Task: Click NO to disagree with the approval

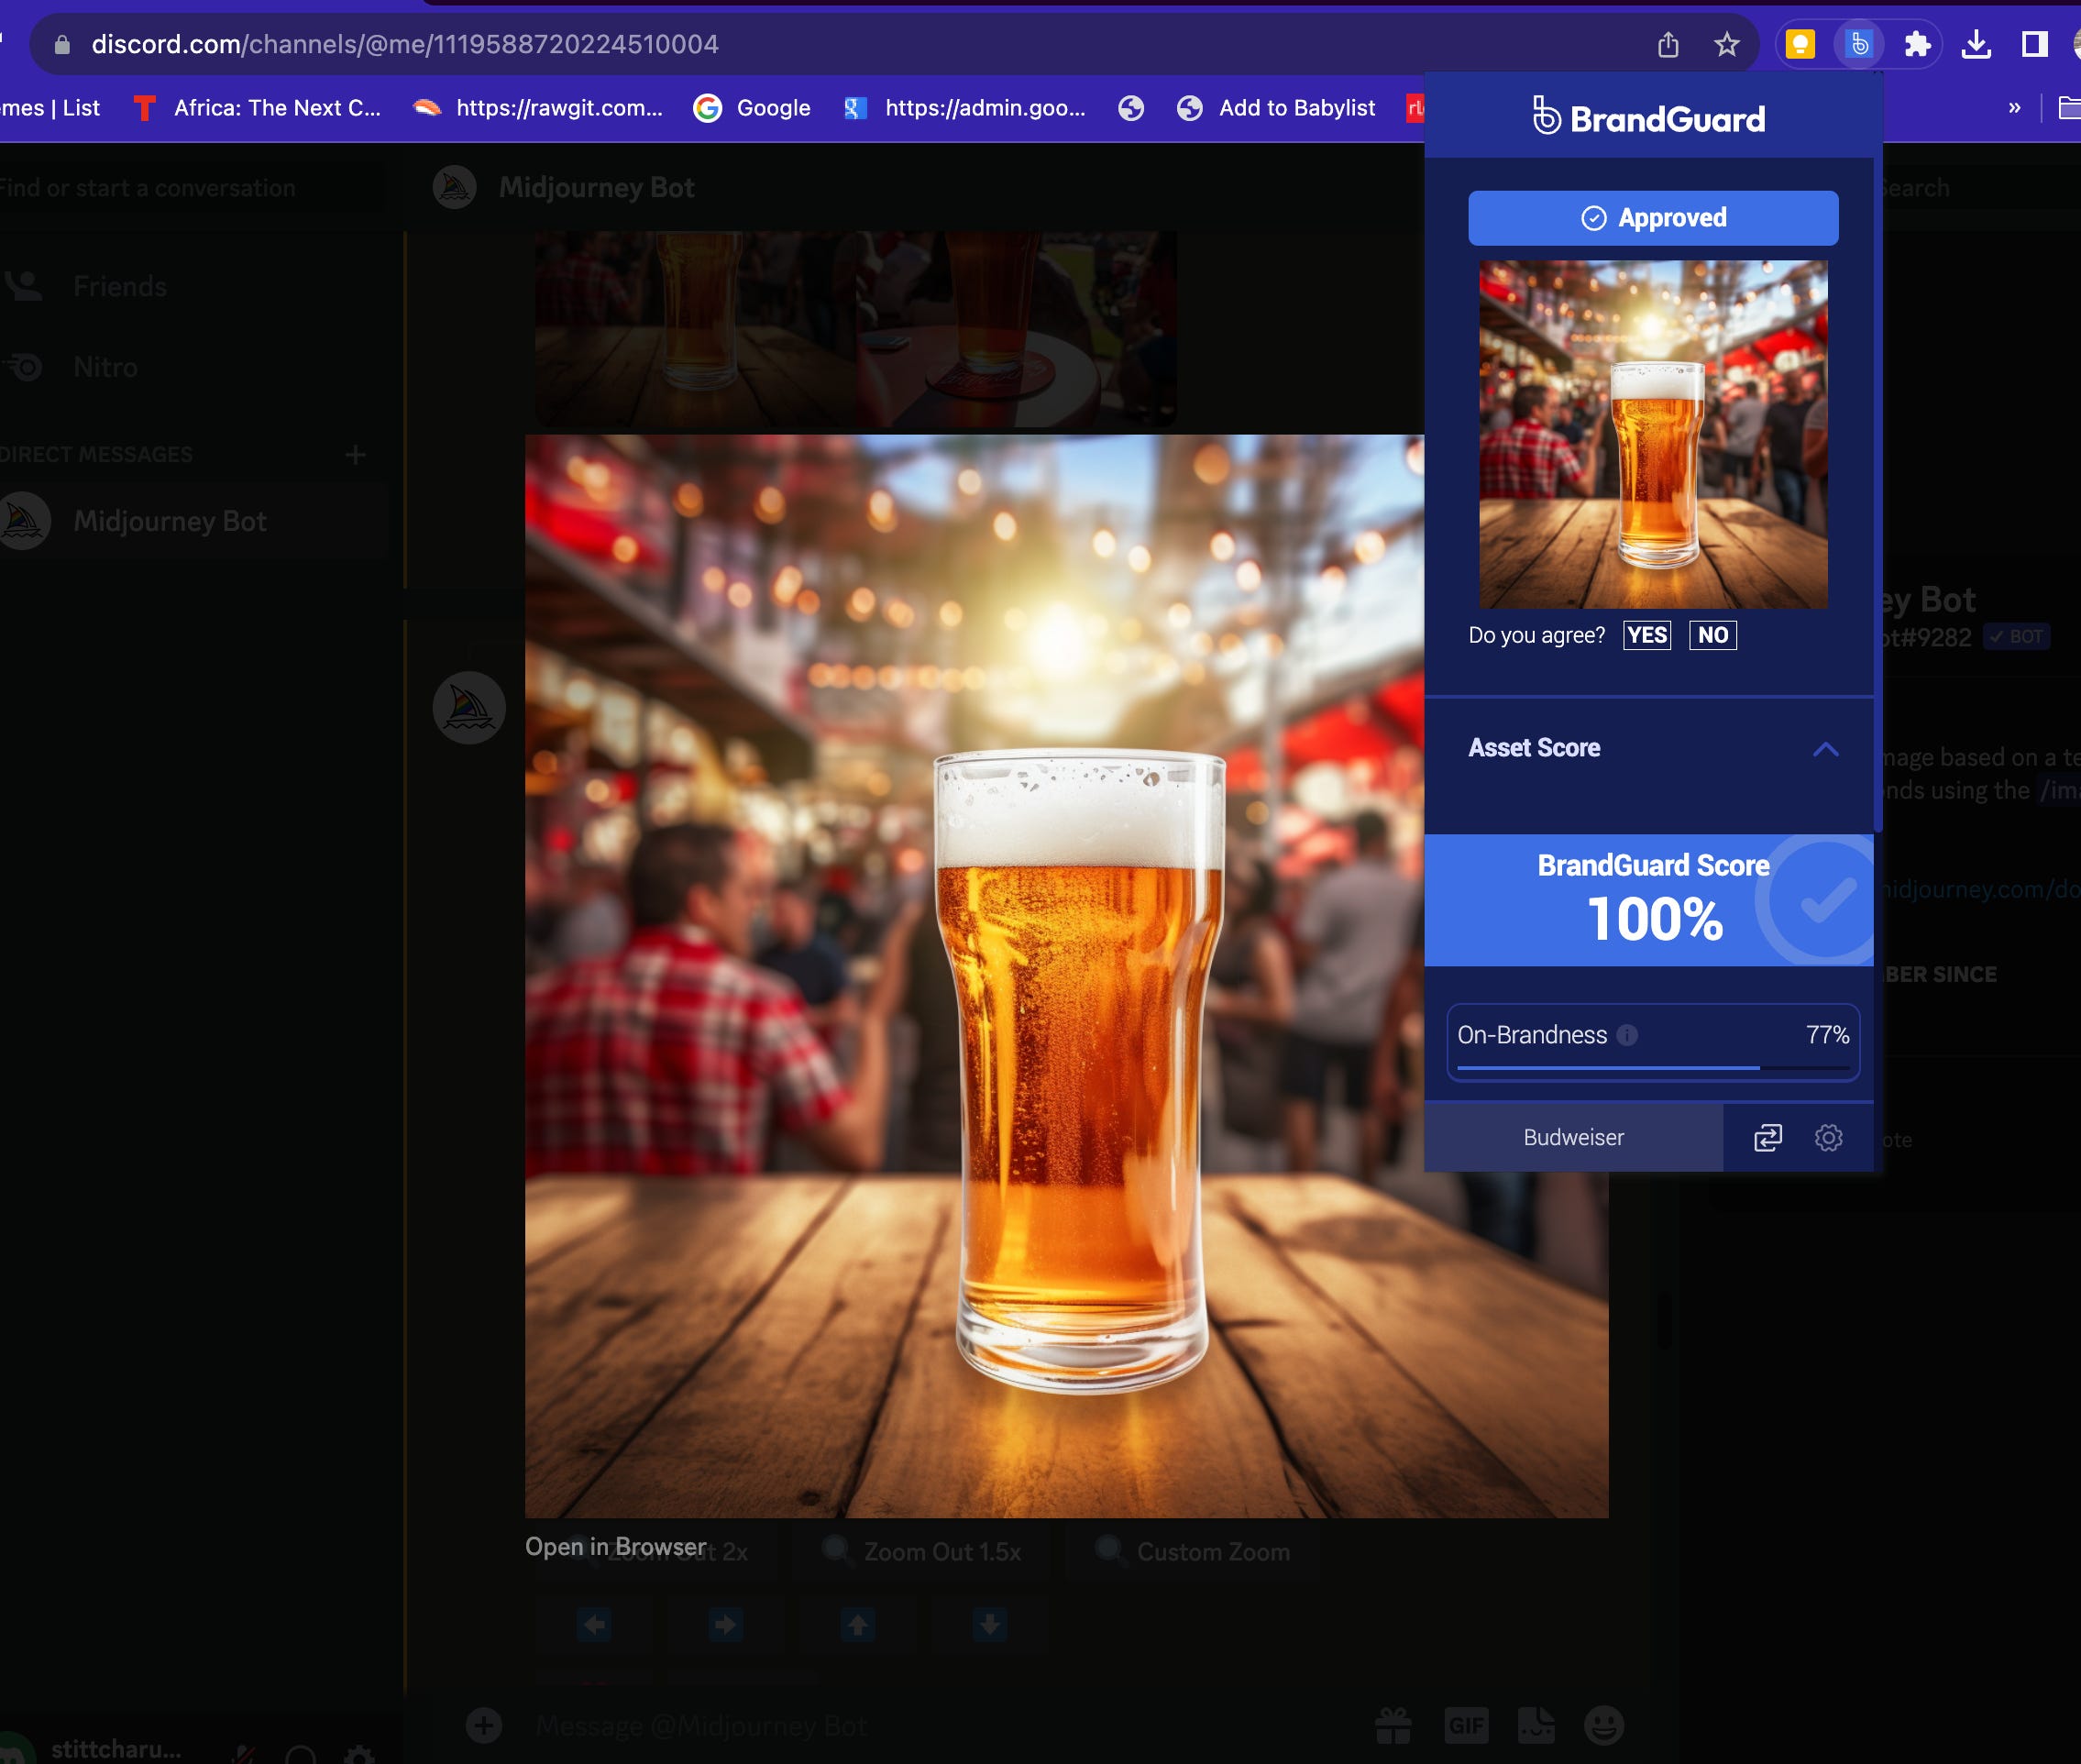Action: (x=1712, y=635)
